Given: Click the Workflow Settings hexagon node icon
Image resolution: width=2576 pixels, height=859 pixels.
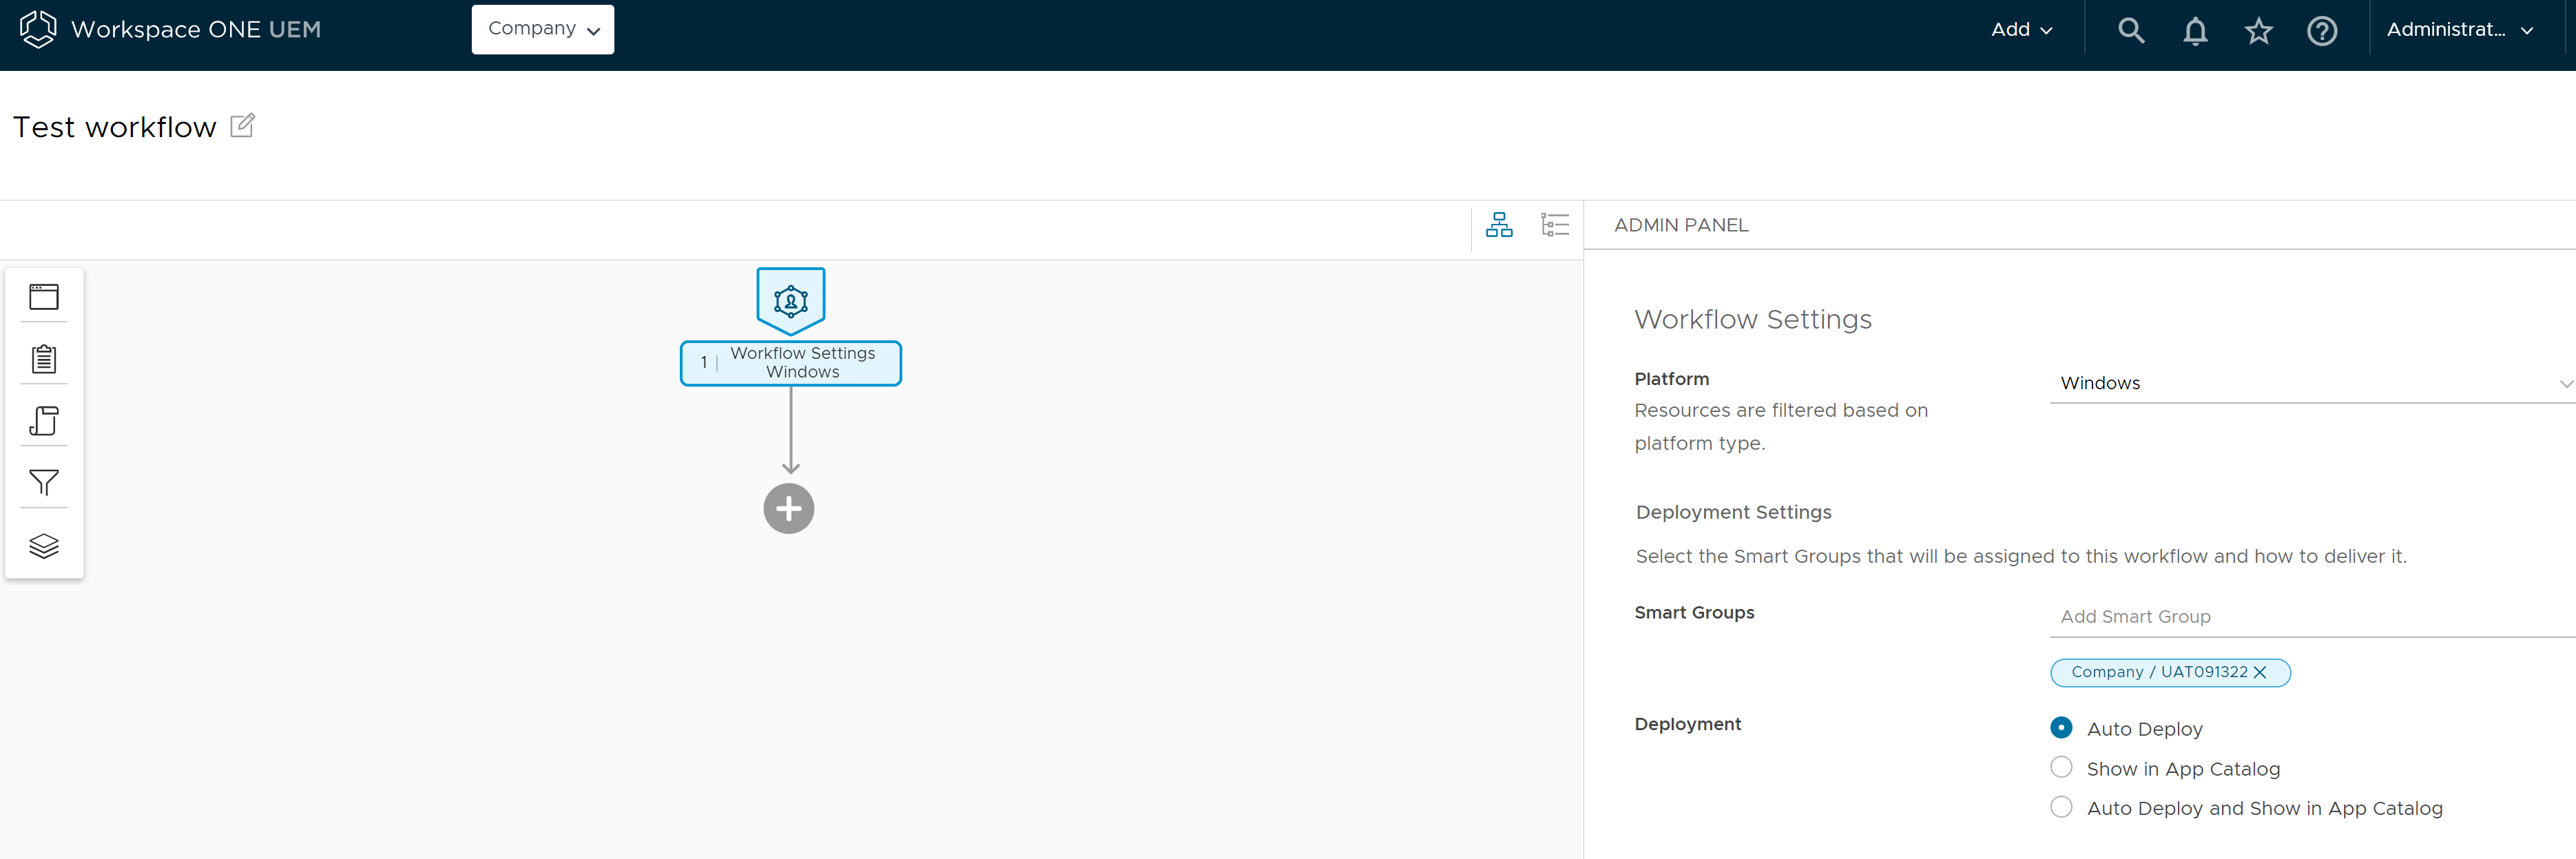Looking at the screenshot, I should [x=791, y=300].
